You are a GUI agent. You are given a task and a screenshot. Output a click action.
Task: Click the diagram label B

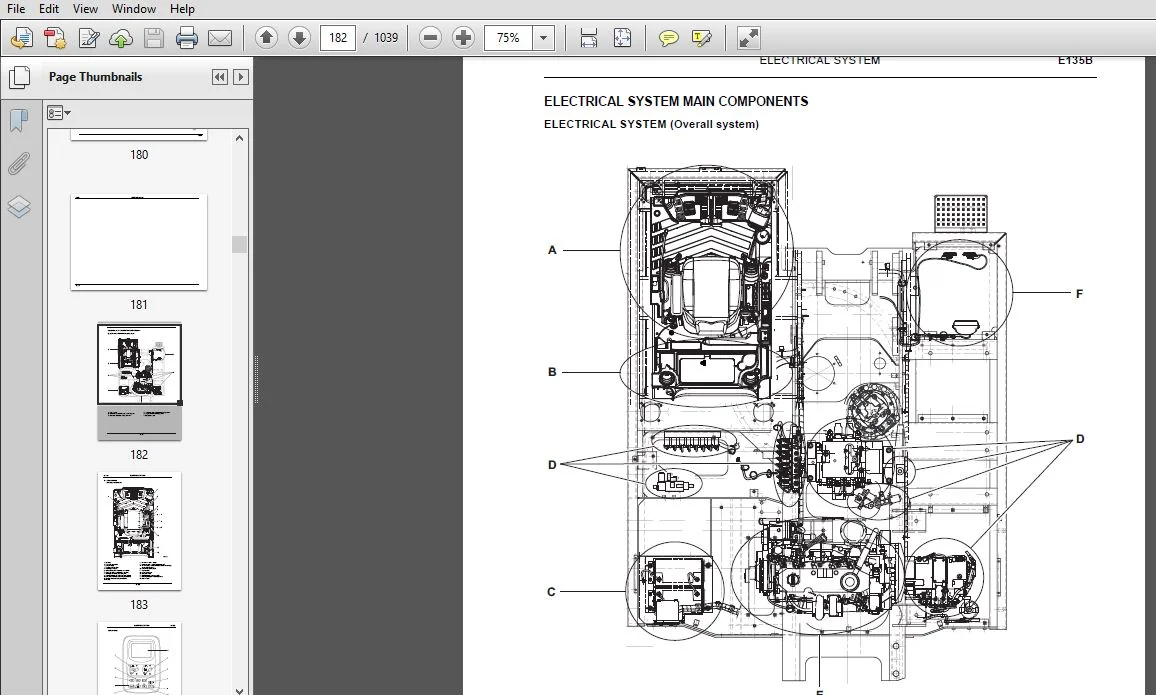pos(552,372)
